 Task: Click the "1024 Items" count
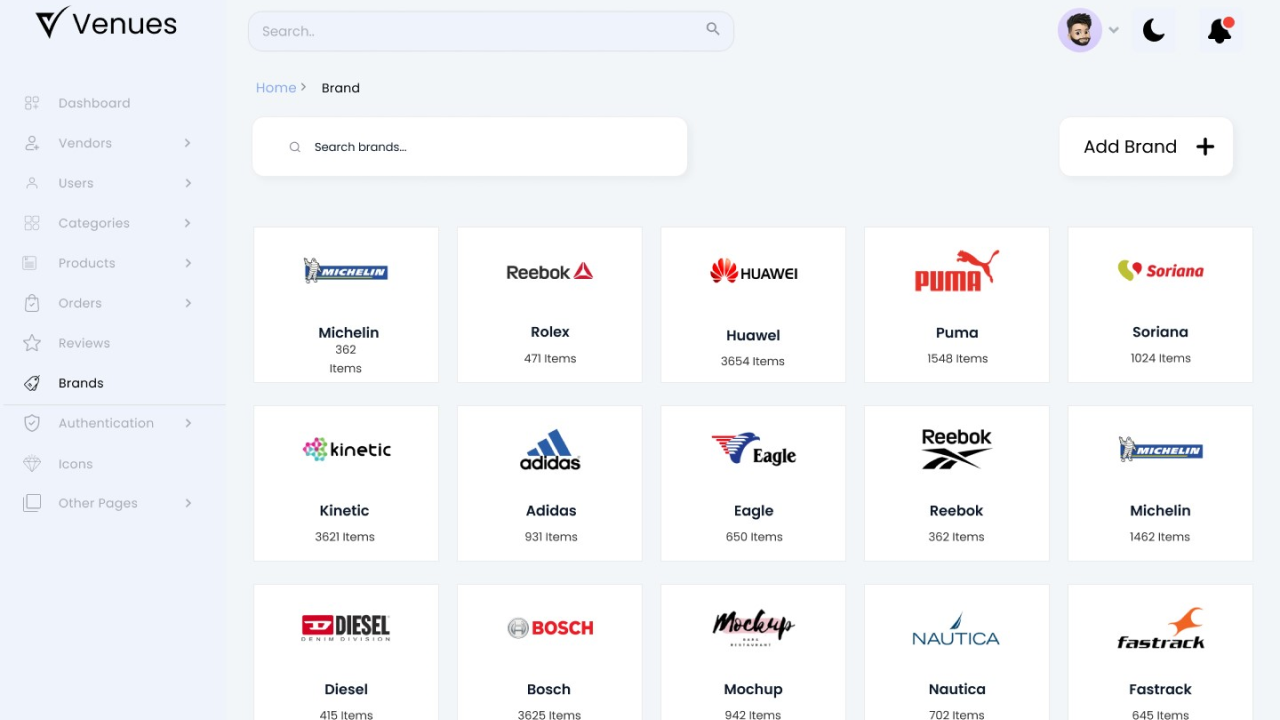click(x=1160, y=358)
